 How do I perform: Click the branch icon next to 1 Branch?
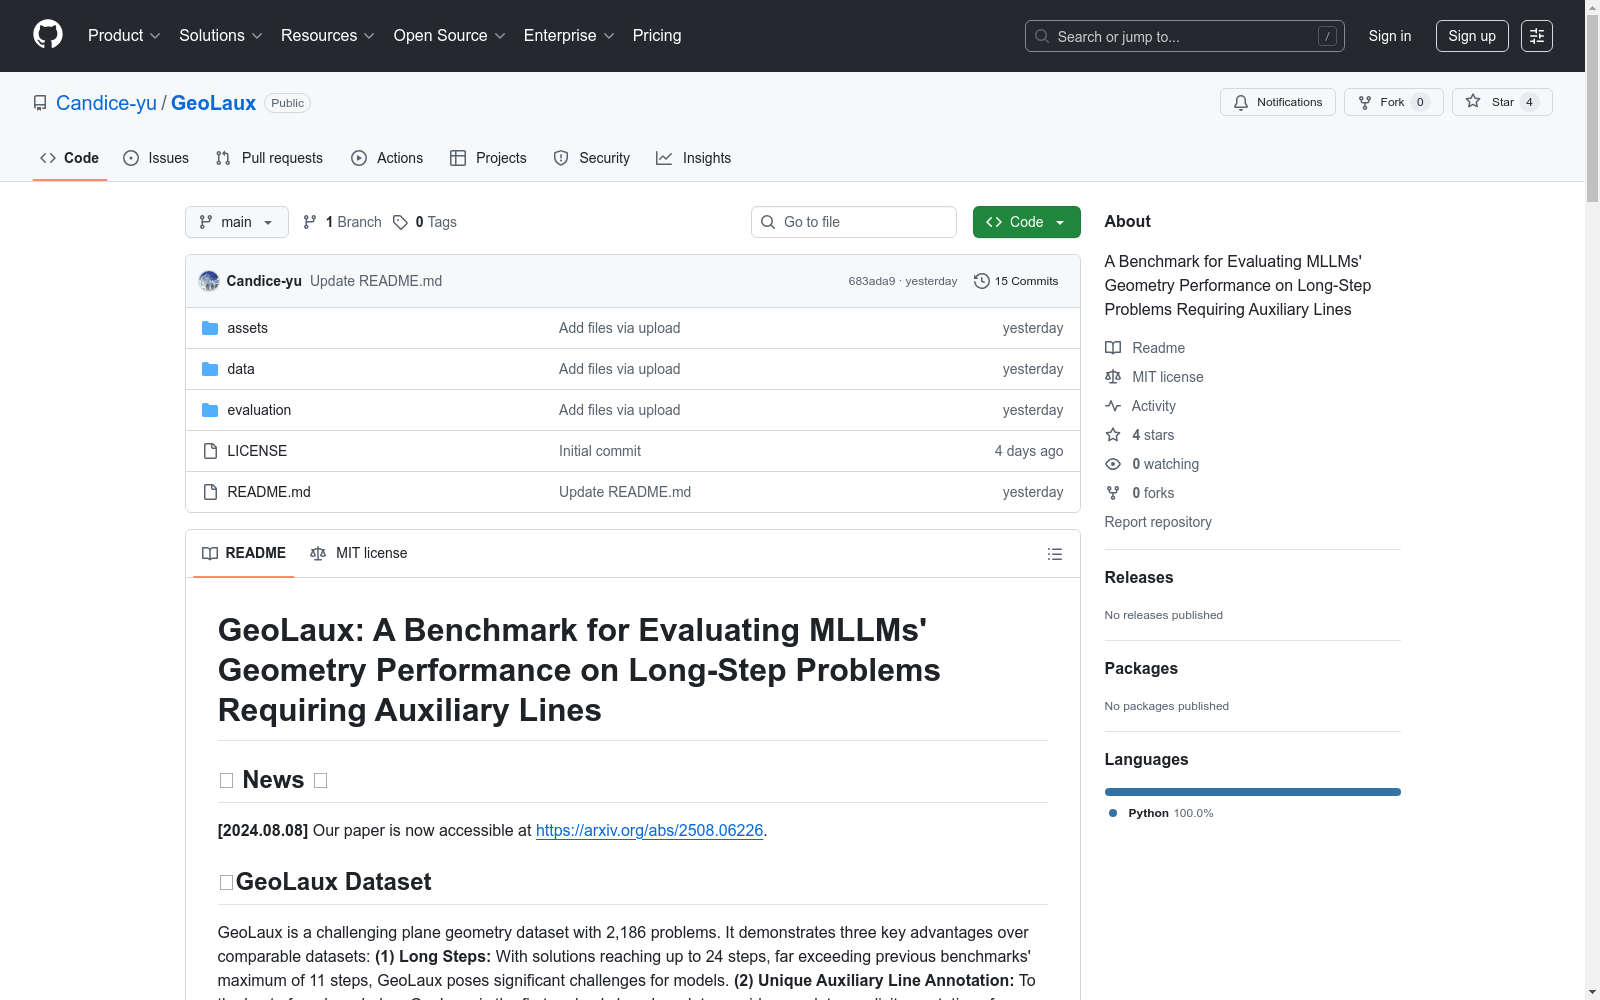tap(310, 222)
